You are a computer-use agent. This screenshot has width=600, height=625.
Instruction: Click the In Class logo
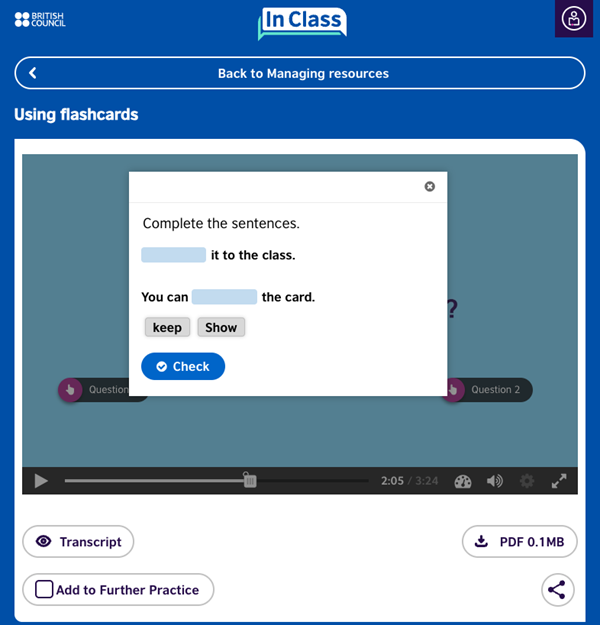coord(301,21)
